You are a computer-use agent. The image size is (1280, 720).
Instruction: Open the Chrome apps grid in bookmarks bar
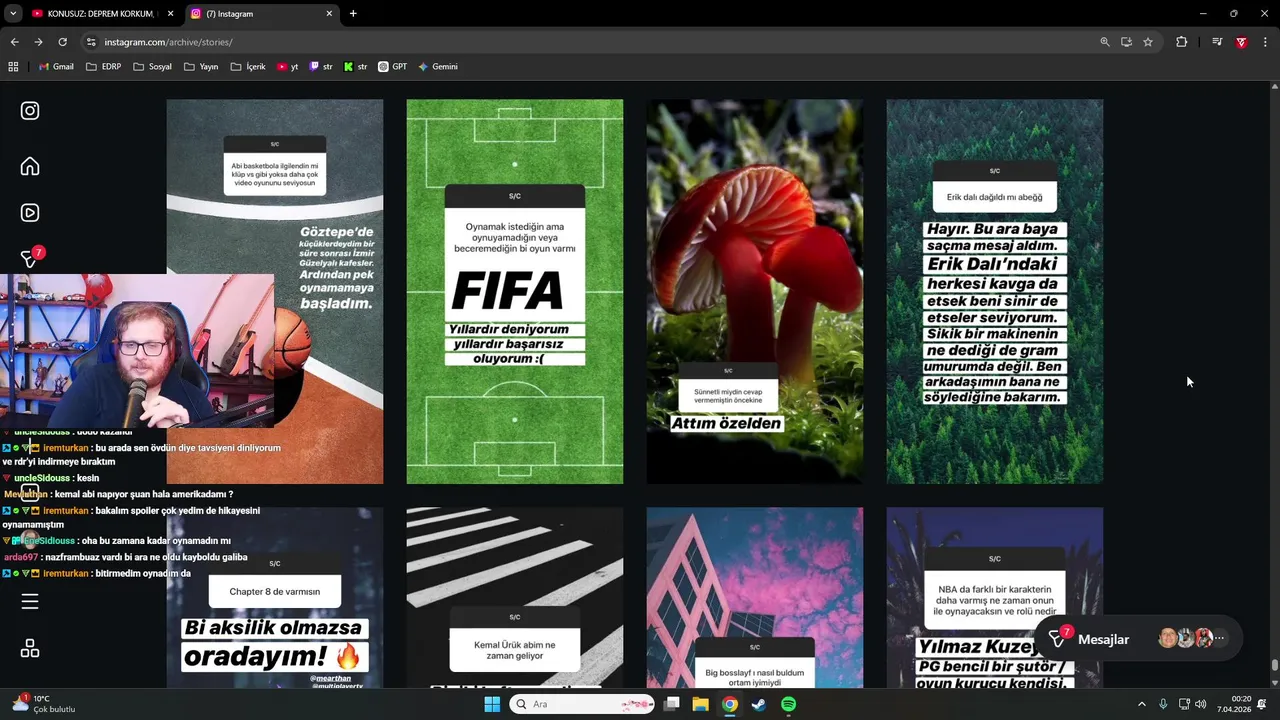tap(13, 67)
